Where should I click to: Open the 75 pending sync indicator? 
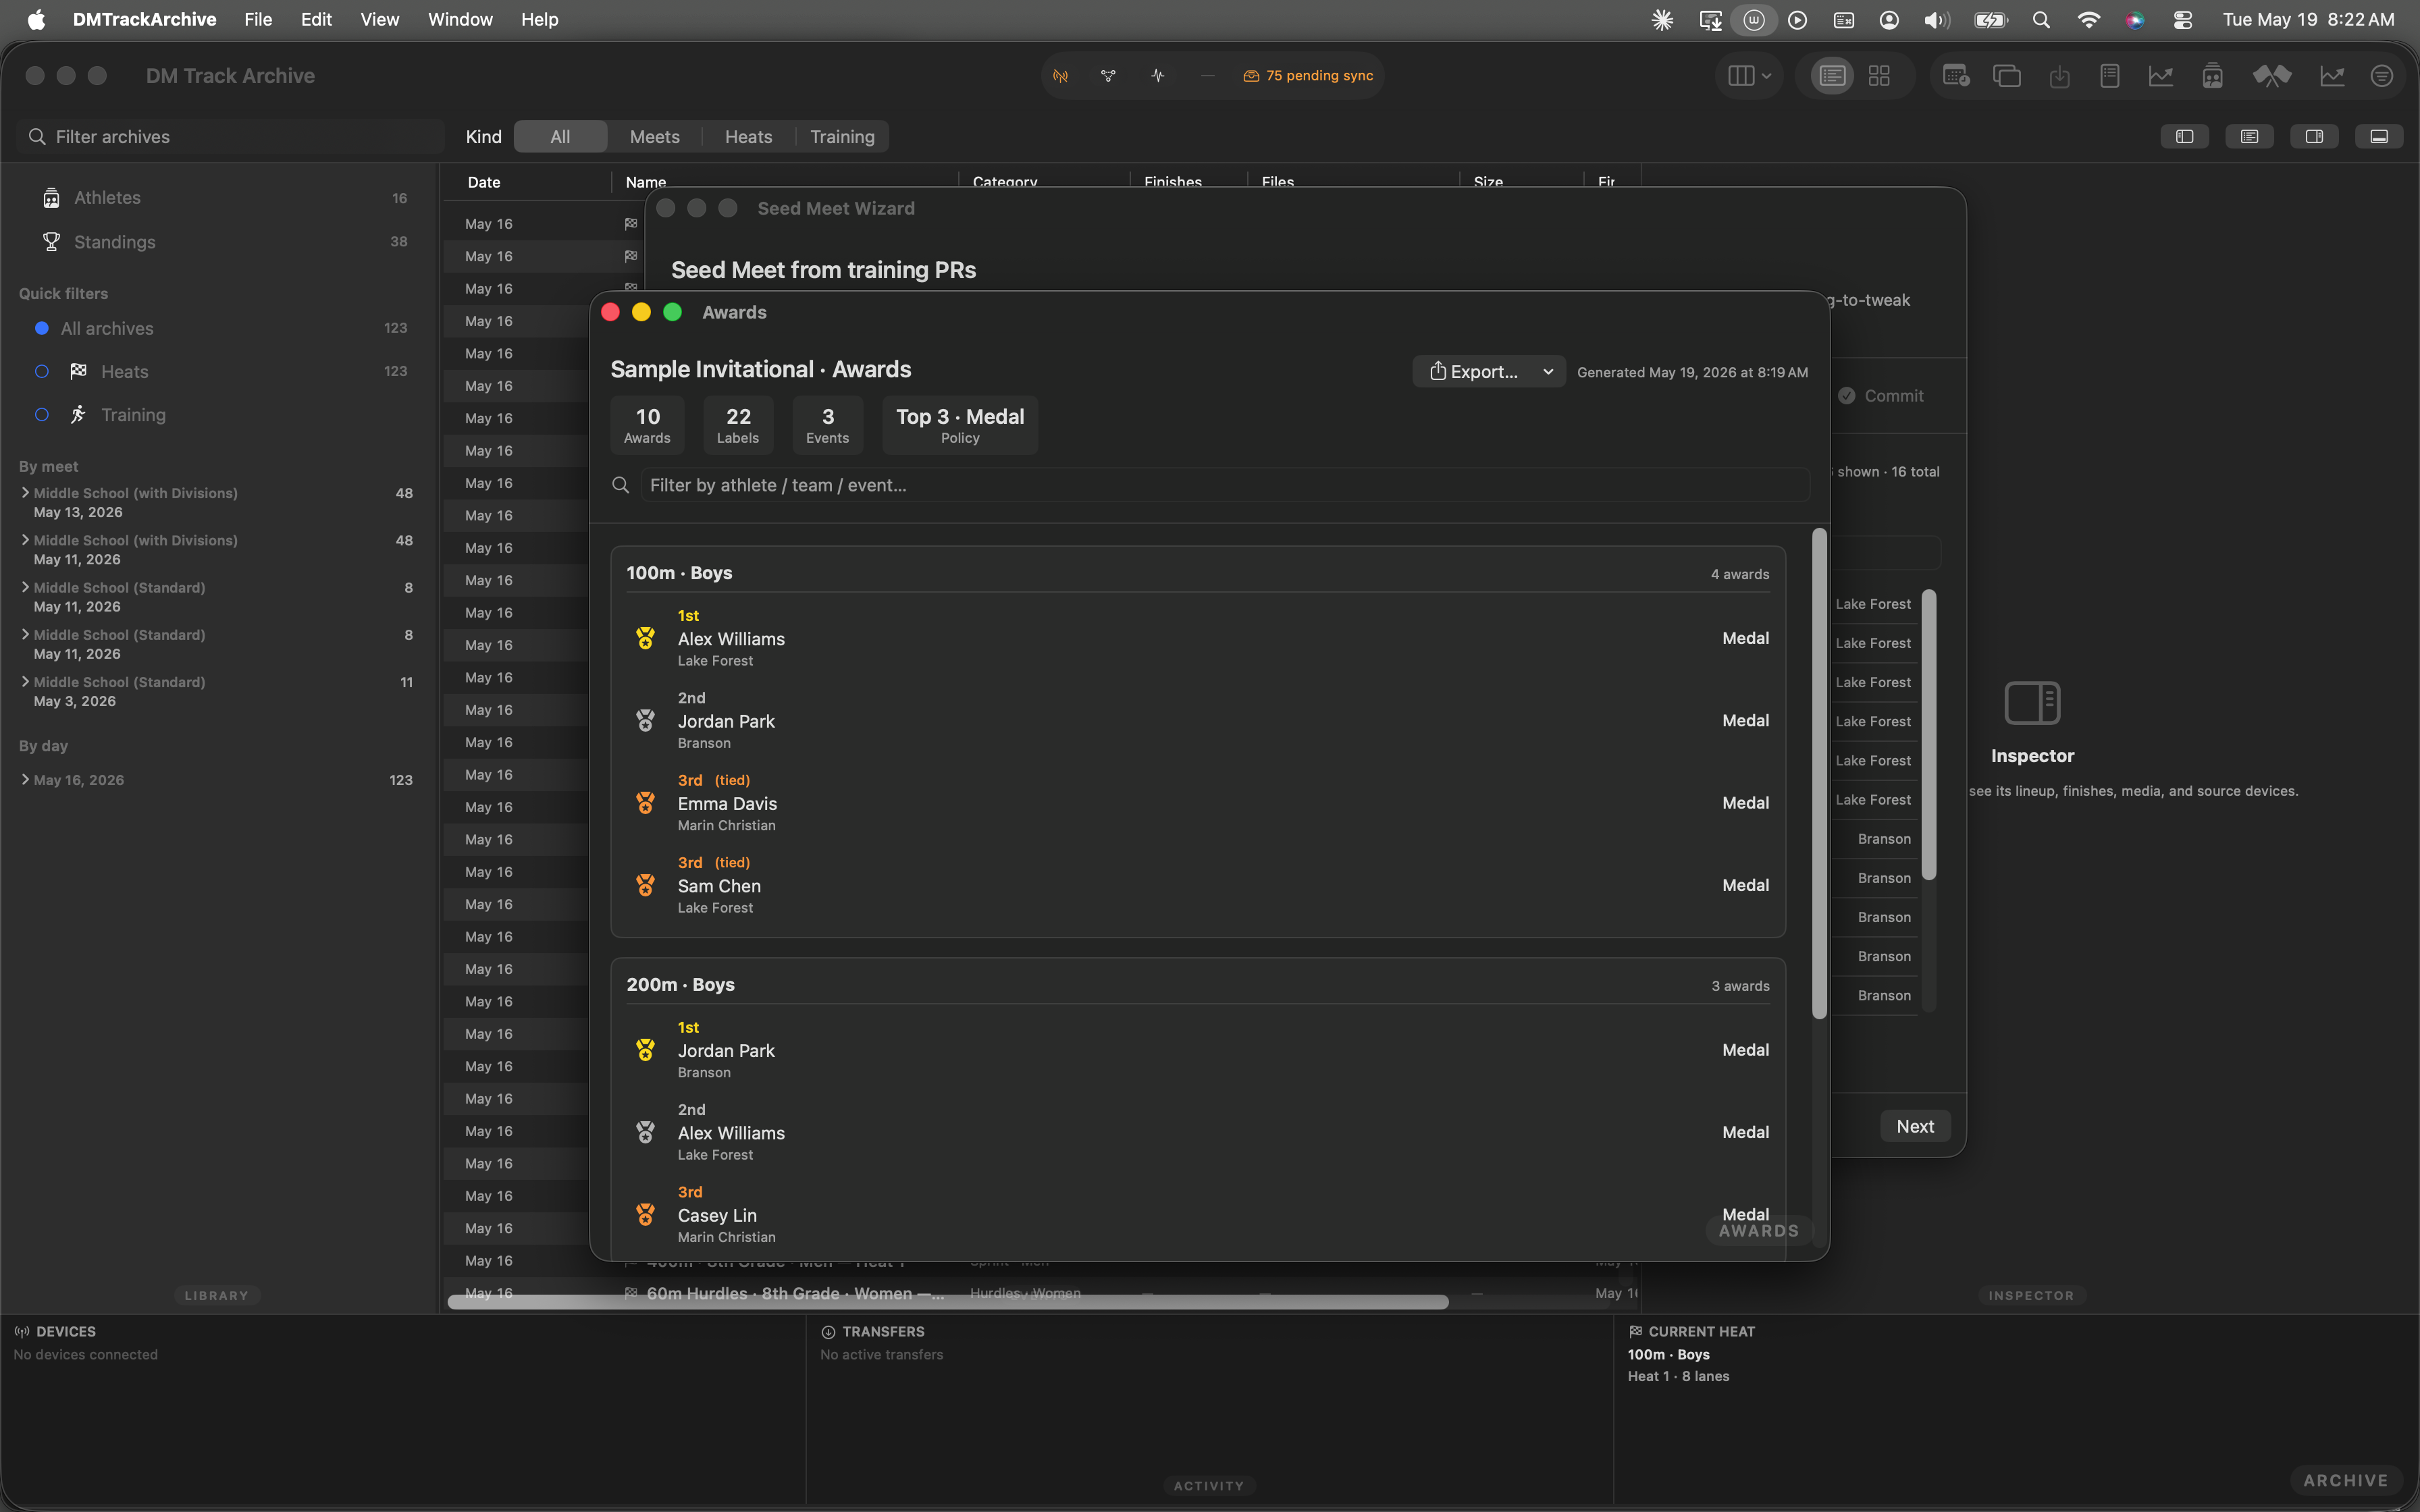coord(1307,76)
